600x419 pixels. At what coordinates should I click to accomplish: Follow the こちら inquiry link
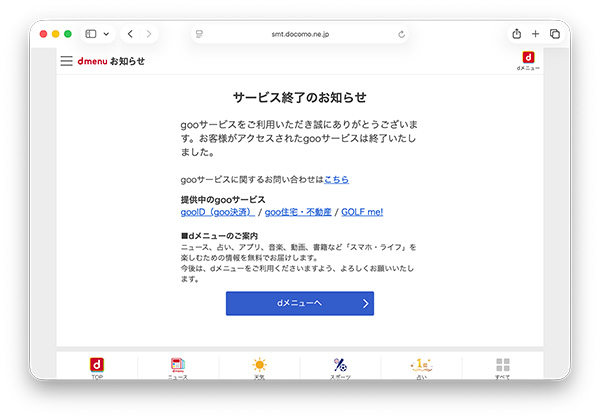click(336, 179)
